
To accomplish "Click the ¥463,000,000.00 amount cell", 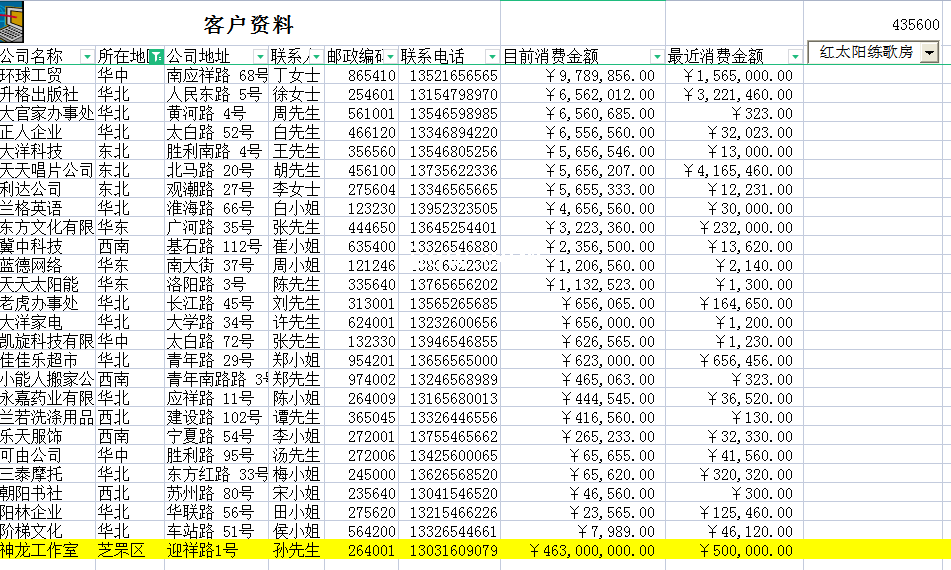I will tap(583, 550).
